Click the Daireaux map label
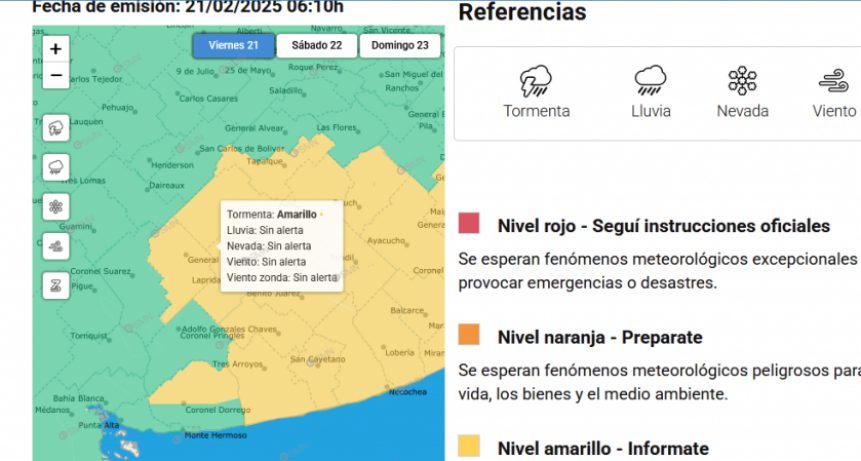Screen dimensions: 861x461 click(x=167, y=185)
